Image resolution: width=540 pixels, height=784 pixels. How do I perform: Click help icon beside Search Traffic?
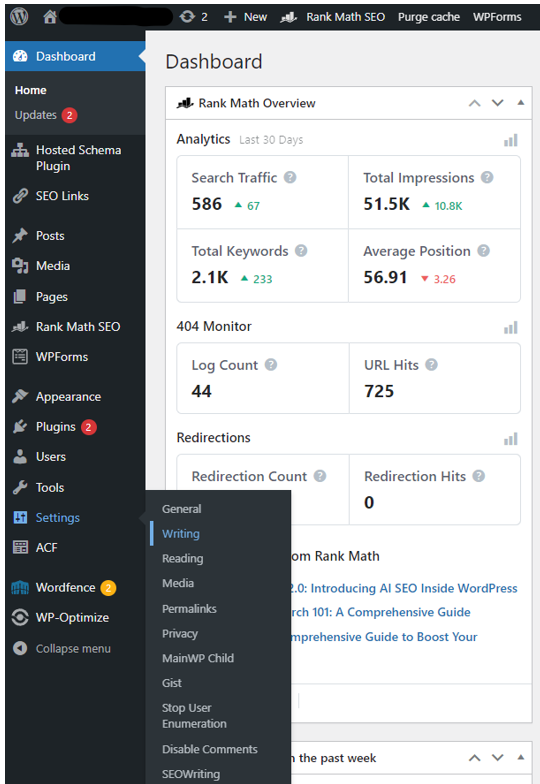click(290, 178)
